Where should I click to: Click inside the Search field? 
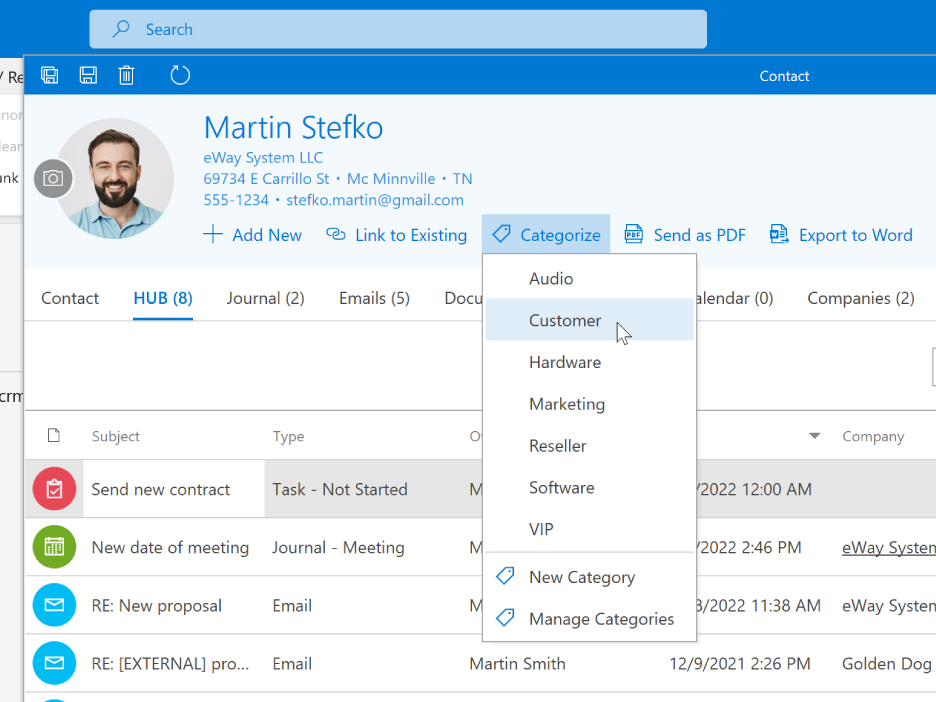click(398, 29)
